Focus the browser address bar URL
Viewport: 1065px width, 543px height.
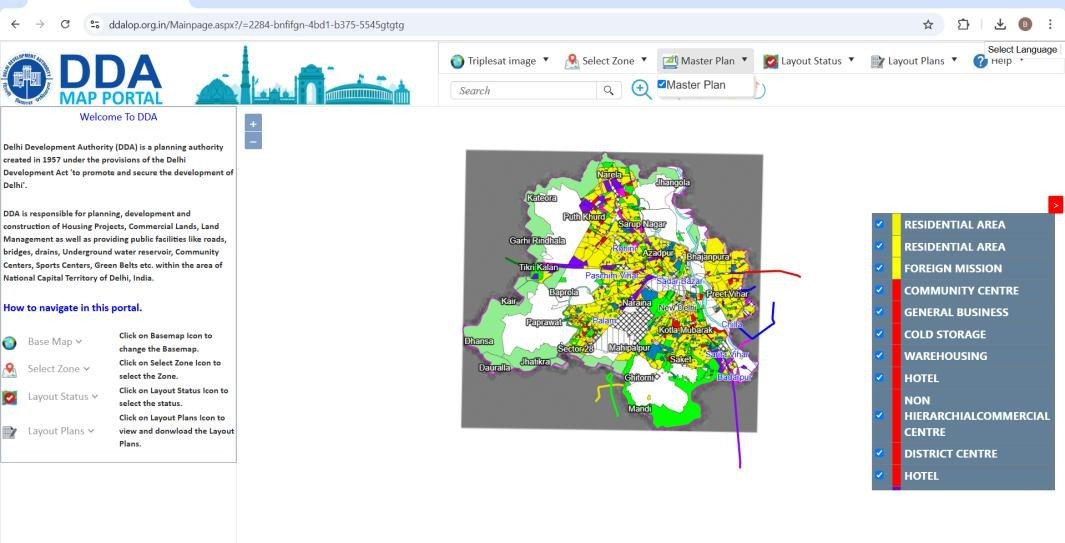[256, 24]
